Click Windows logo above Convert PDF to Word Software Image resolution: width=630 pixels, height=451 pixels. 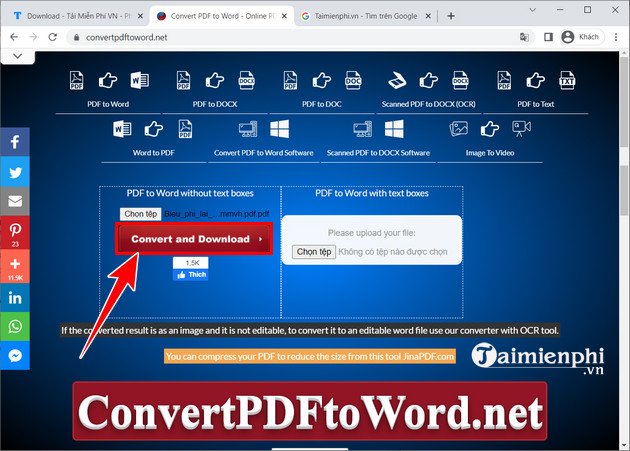[x=280, y=129]
